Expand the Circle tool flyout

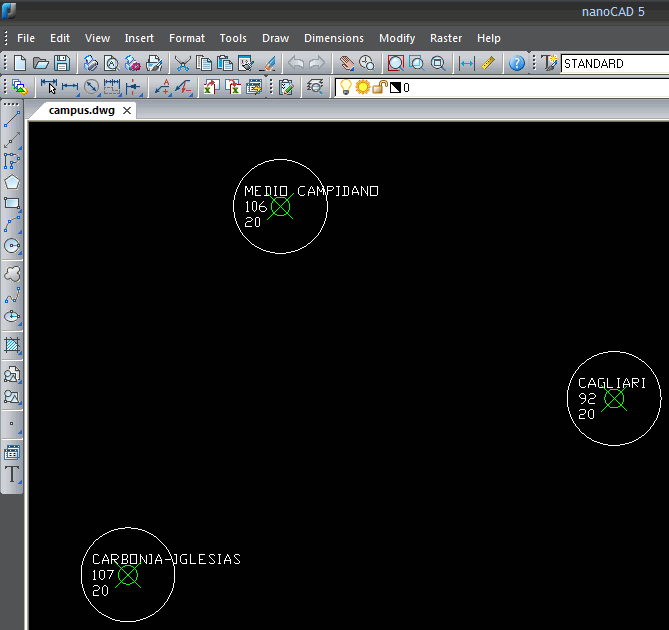click(x=12, y=245)
